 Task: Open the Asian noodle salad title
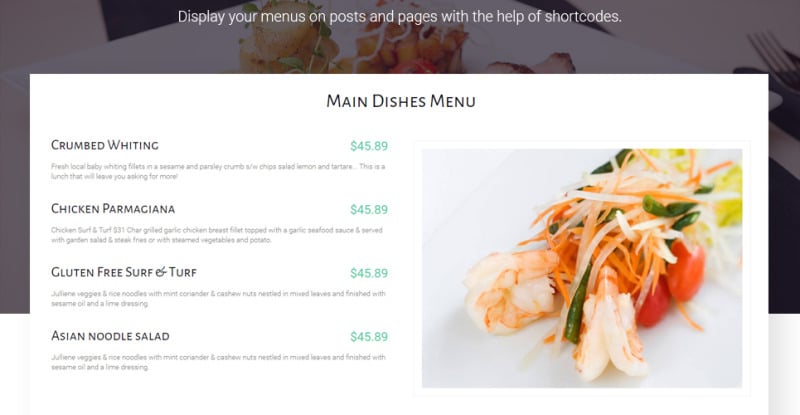click(x=110, y=336)
